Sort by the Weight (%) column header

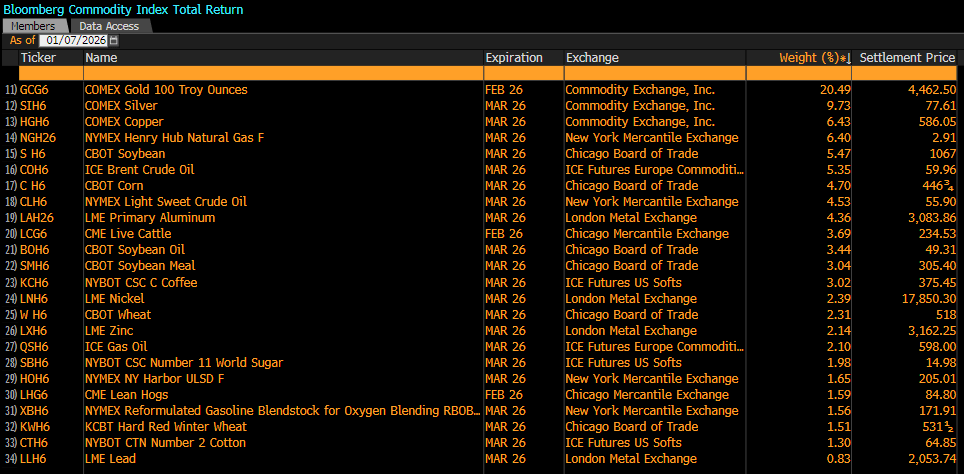pyautogui.click(x=815, y=58)
